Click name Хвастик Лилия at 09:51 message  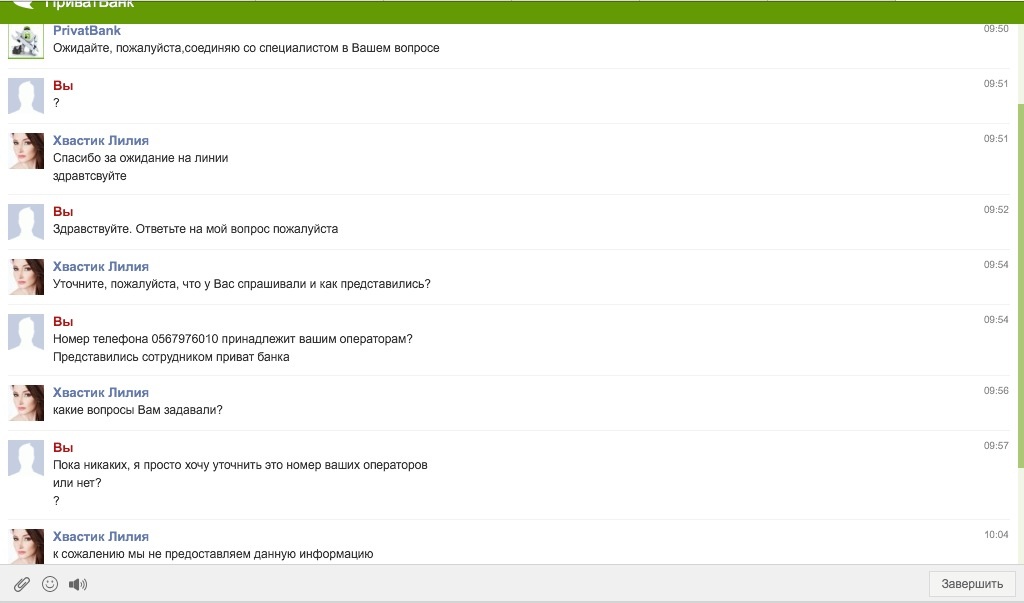click(100, 141)
